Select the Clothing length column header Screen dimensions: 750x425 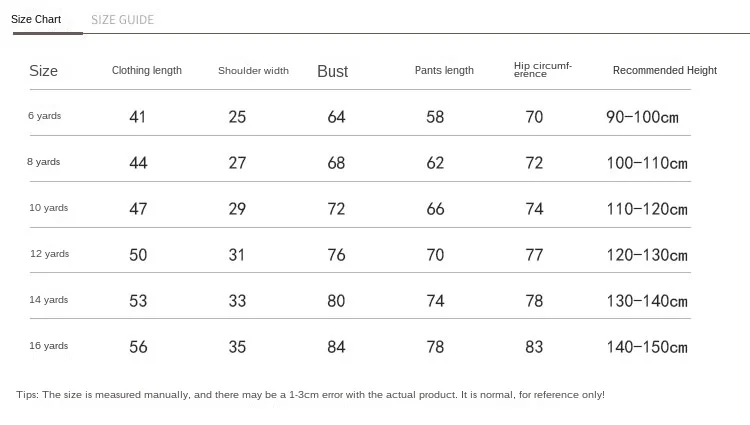pyautogui.click(x=147, y=71)
